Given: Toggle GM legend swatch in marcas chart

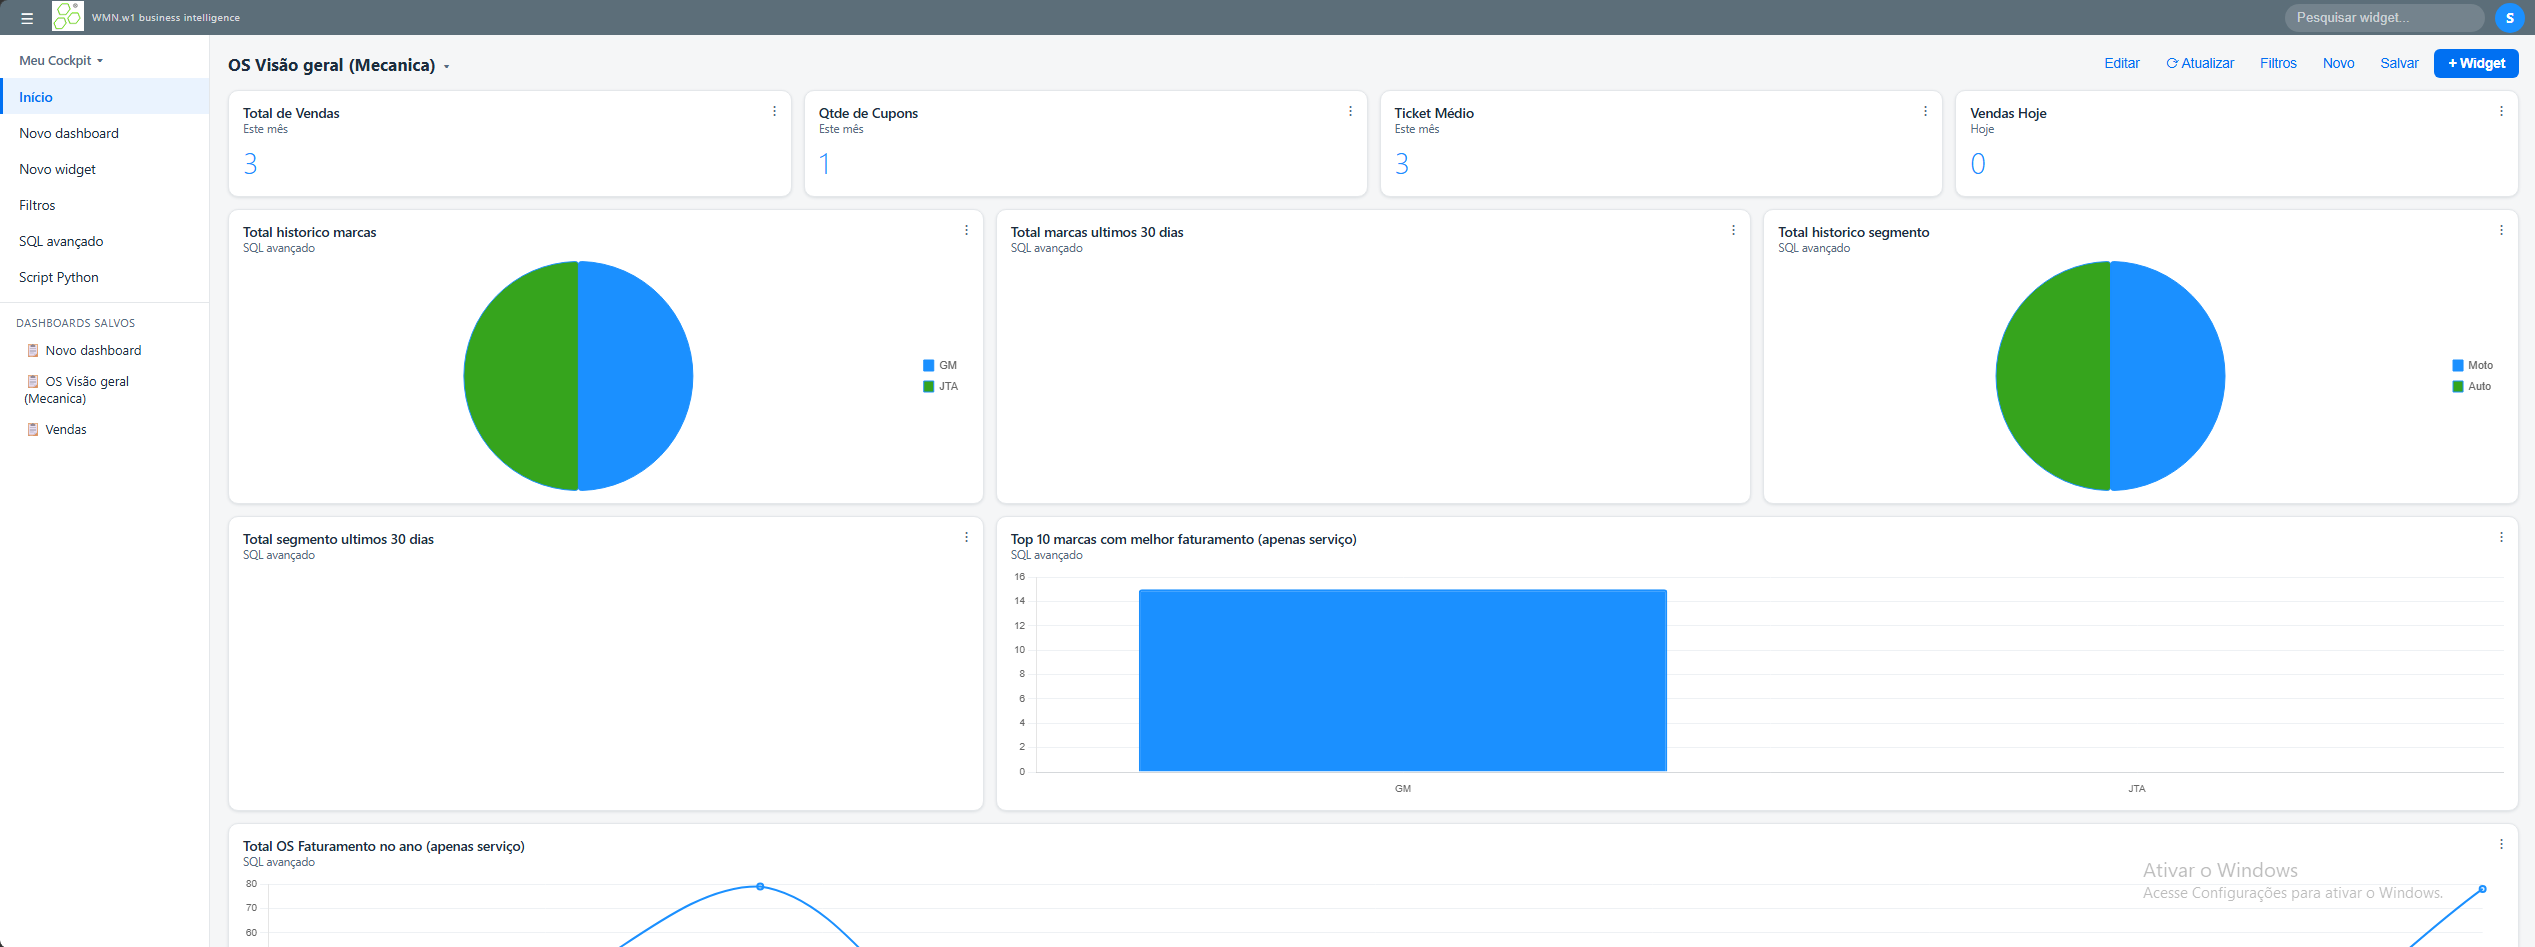Looking at the screenshot, I should coord(929,365).
